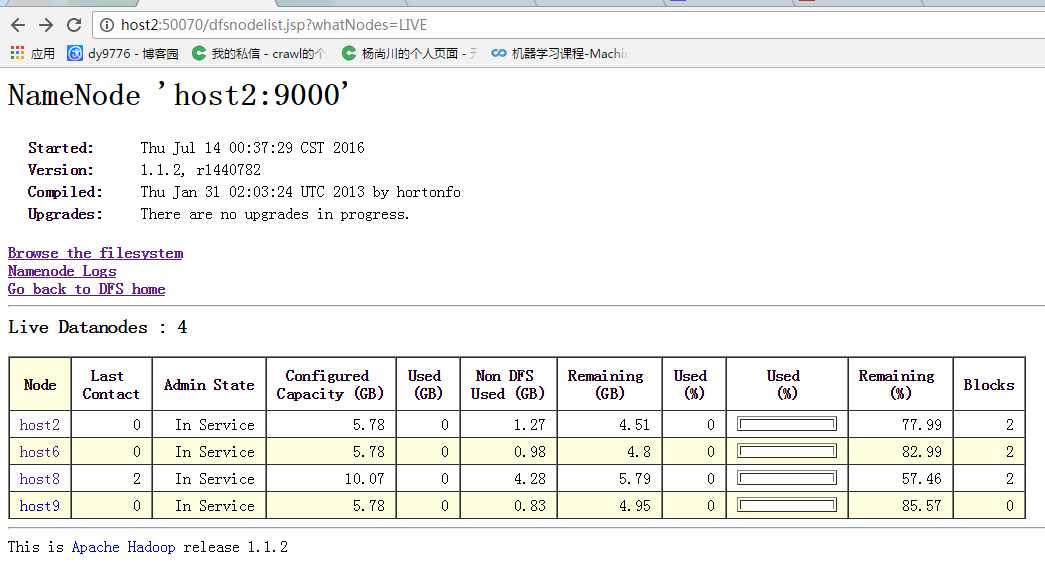
Task: Click host6 remaining percent 82.99
Action: [922, 452]
